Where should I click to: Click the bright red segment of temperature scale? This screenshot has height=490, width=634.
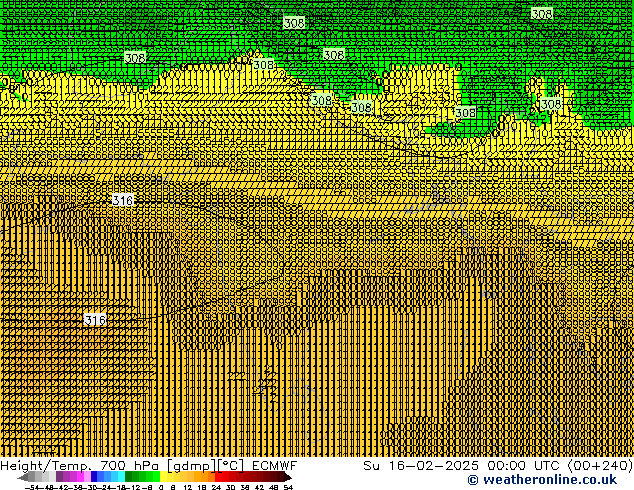[218, 477]
